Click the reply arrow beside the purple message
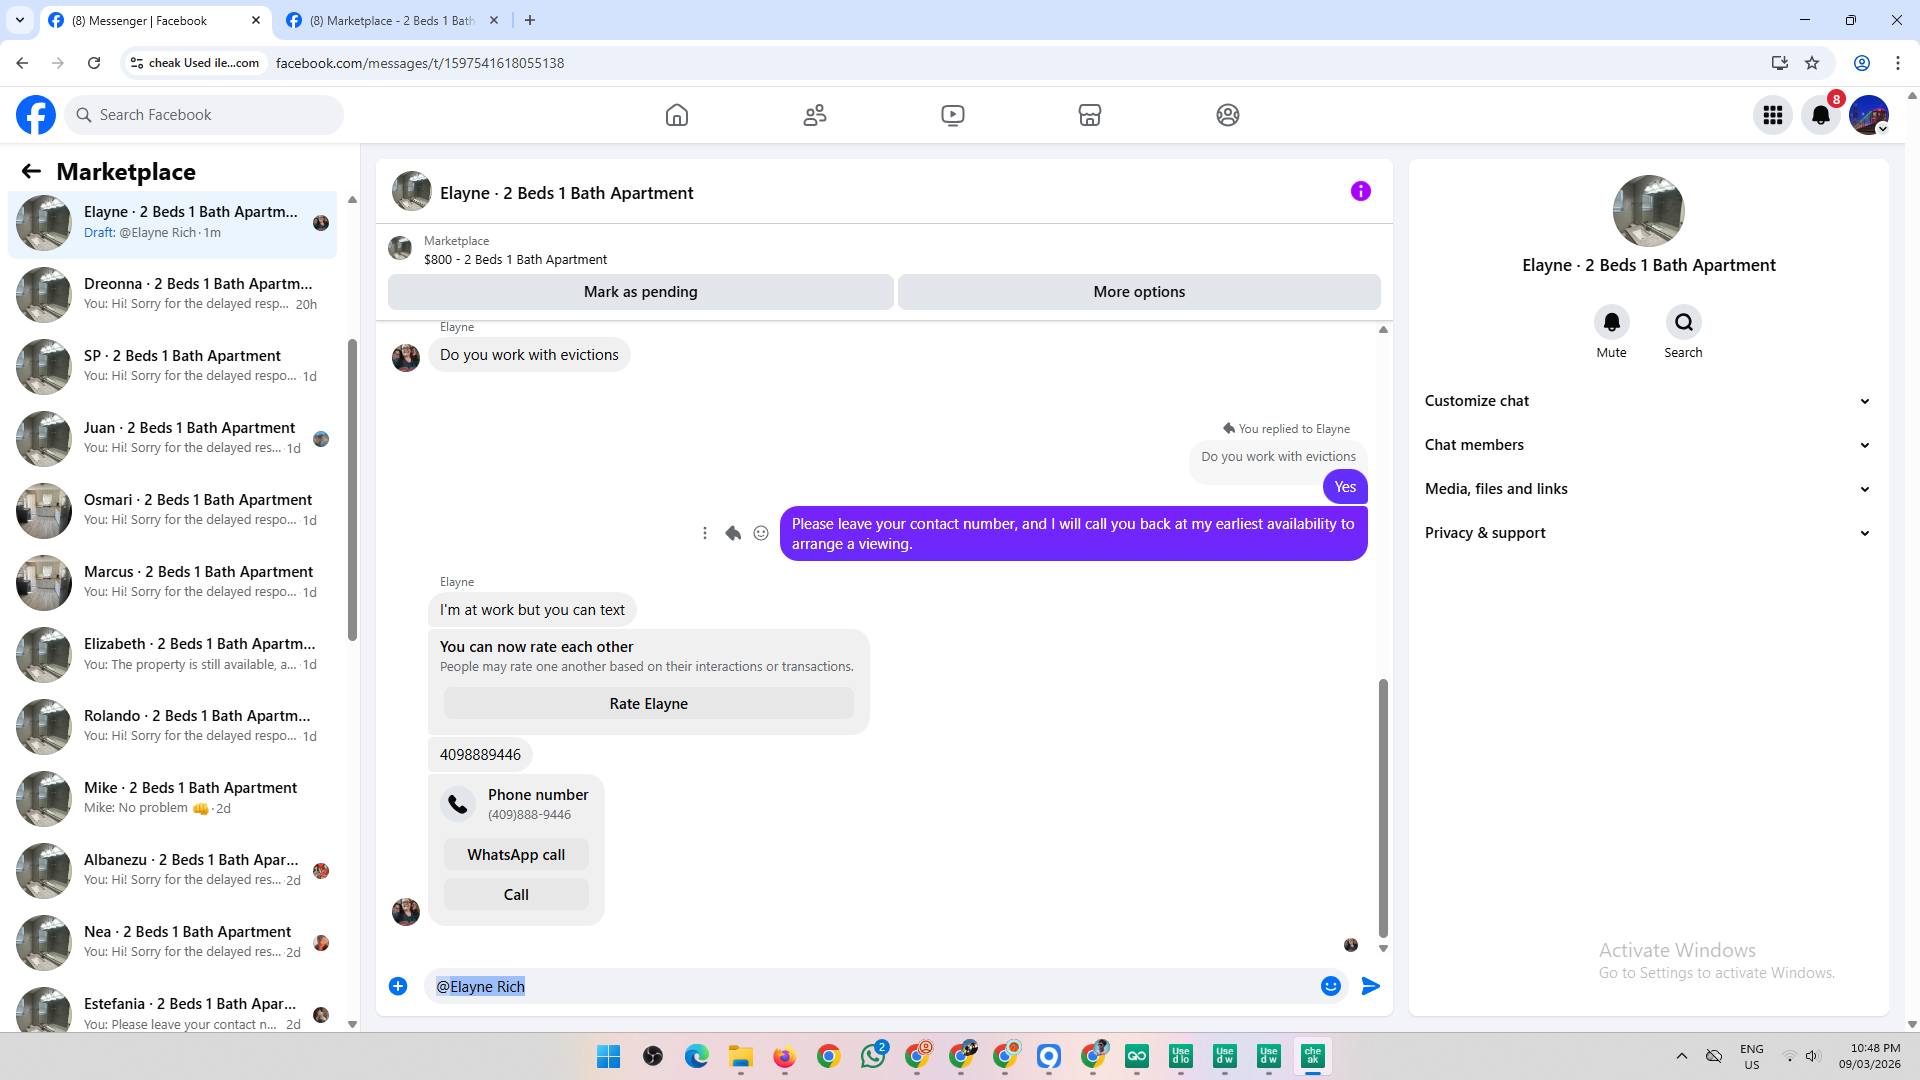1920x1080 pixels. tap(733, 533)
